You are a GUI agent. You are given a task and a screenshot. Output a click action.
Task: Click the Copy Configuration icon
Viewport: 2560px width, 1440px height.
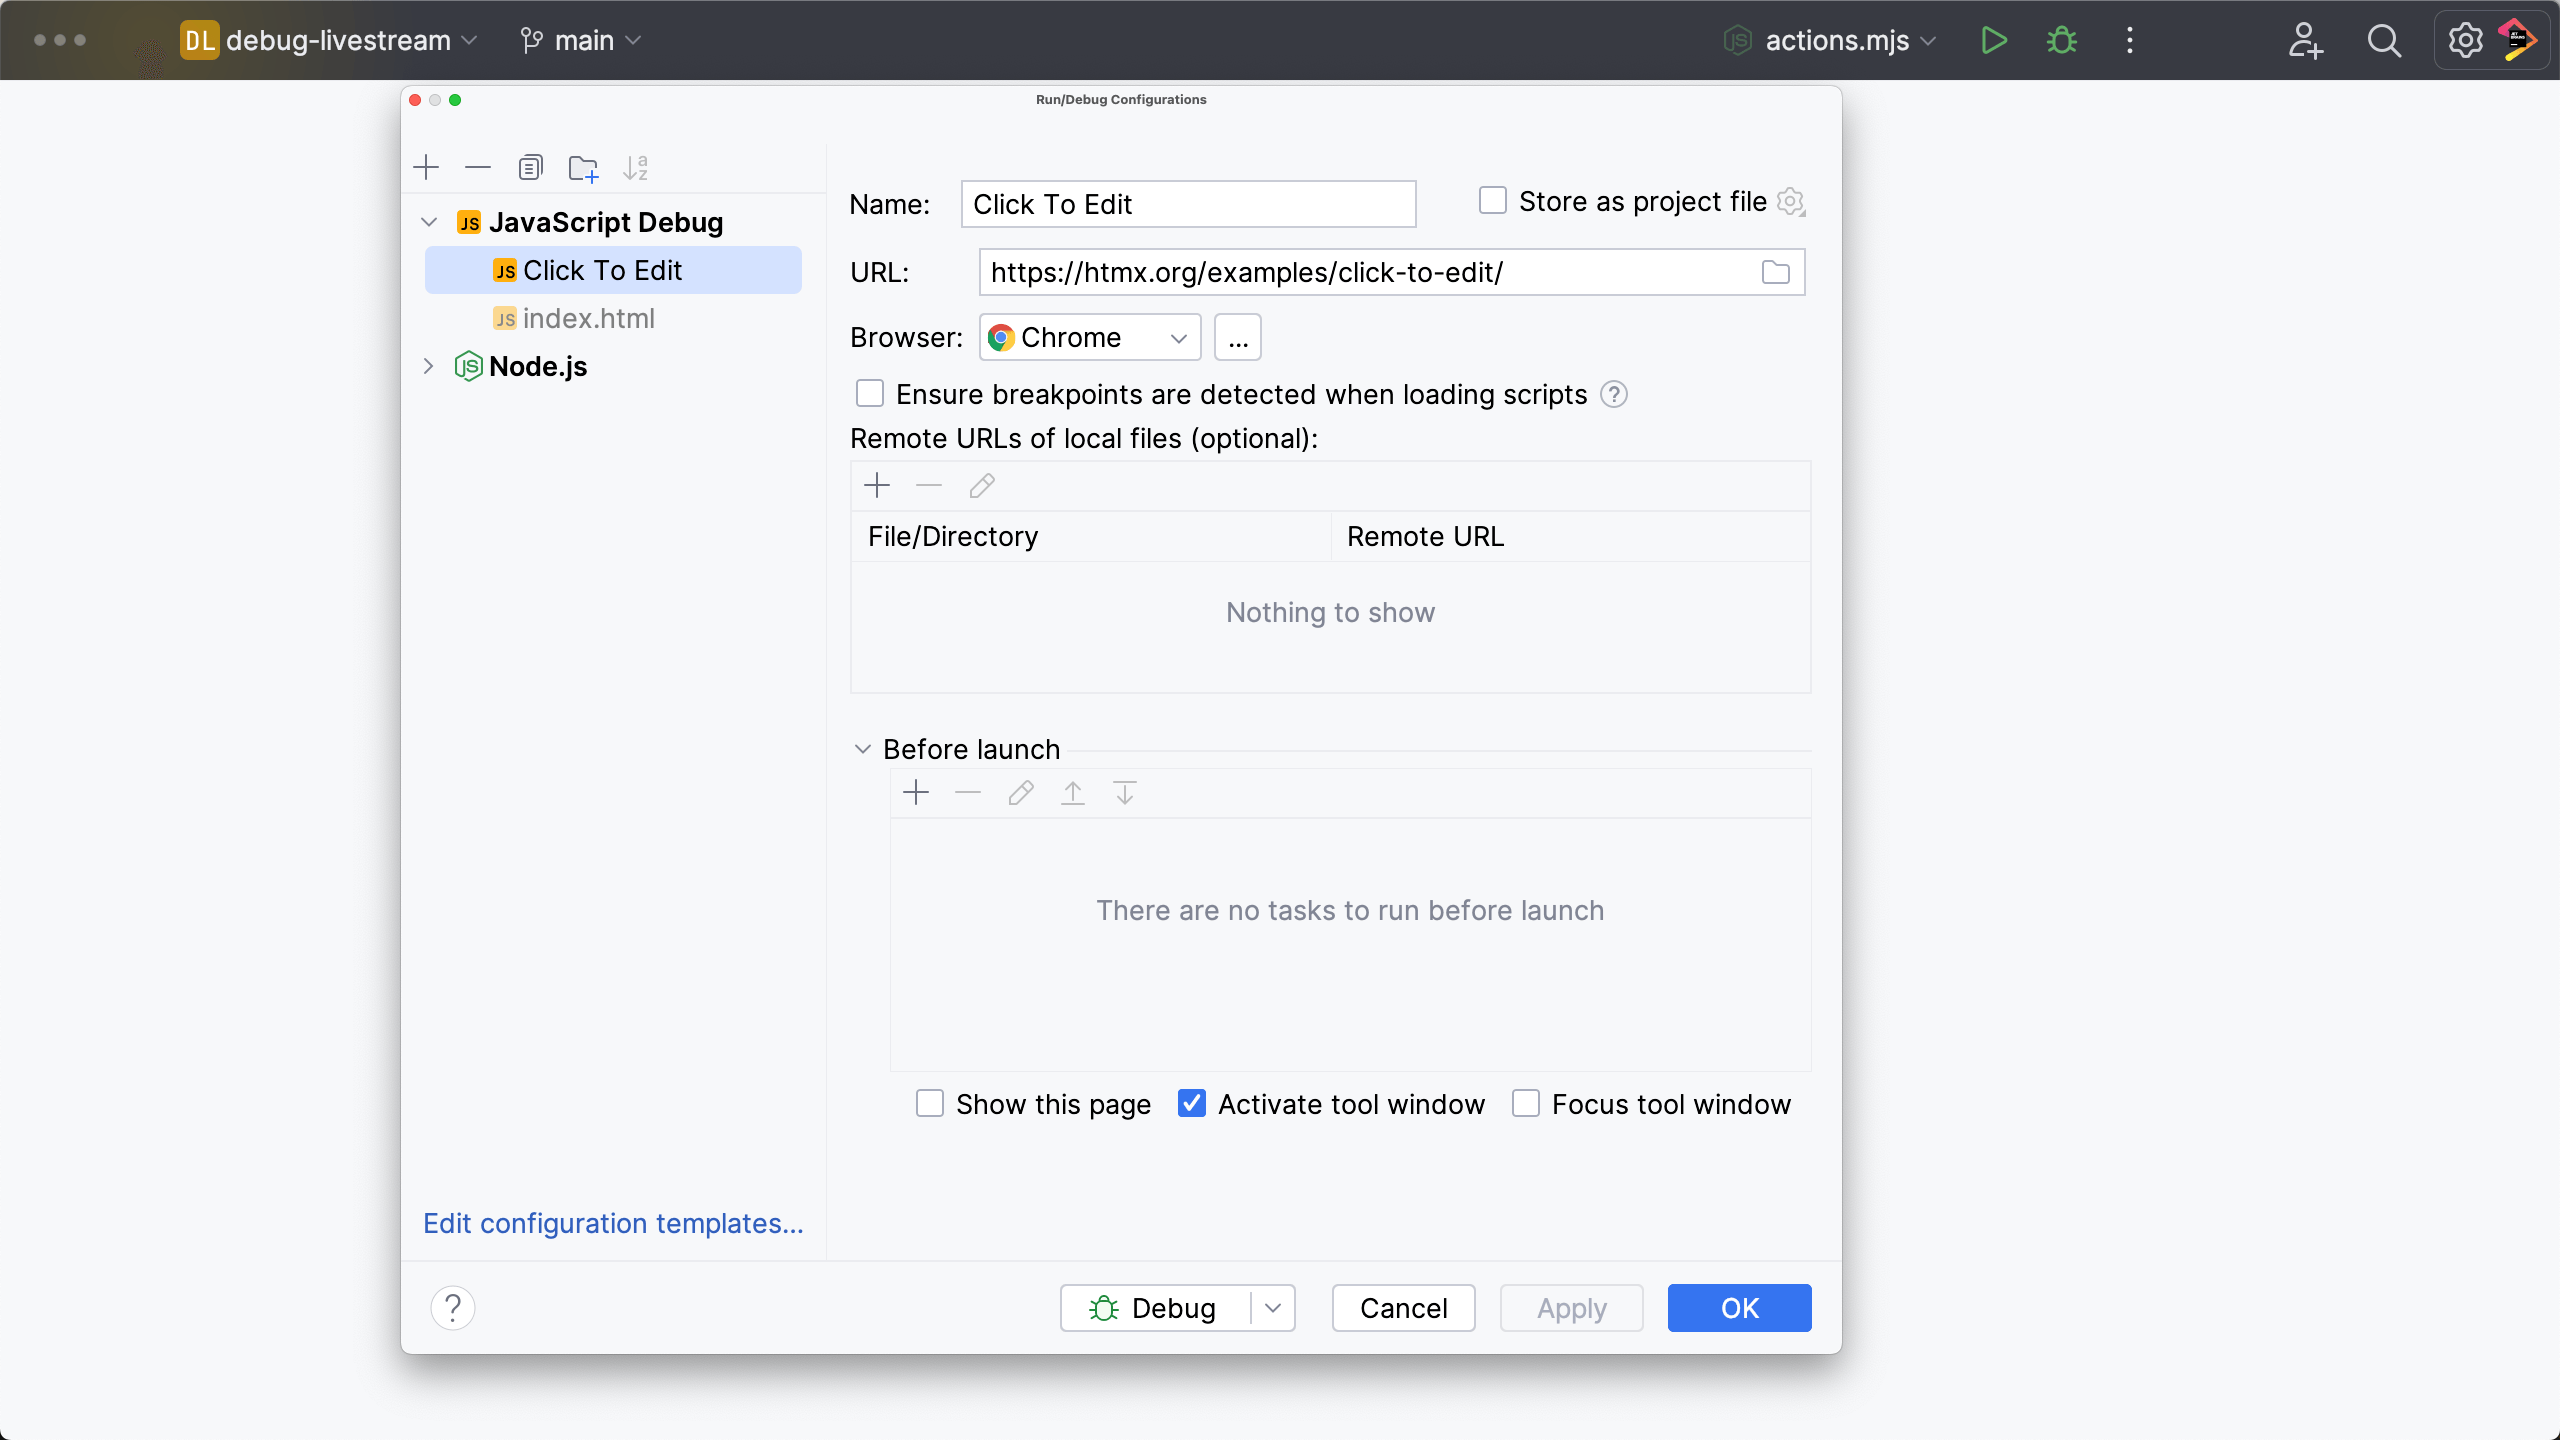(x=530, y=167)
